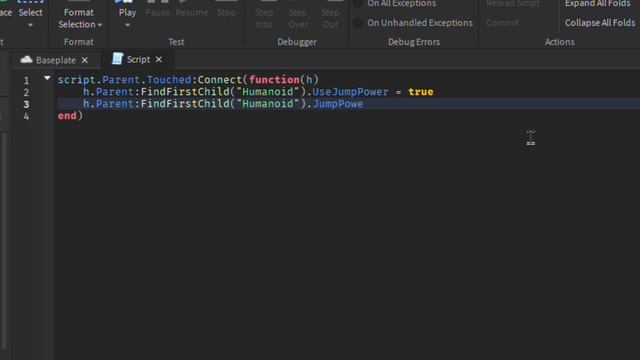Click the word Touched in line 1

point(169,80)
